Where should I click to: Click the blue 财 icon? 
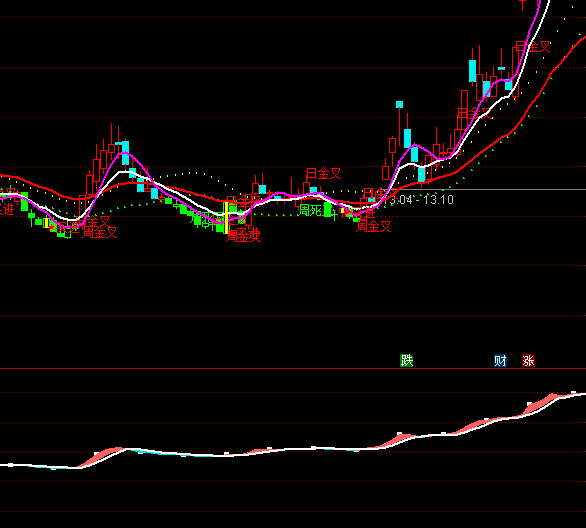point(500,361)
